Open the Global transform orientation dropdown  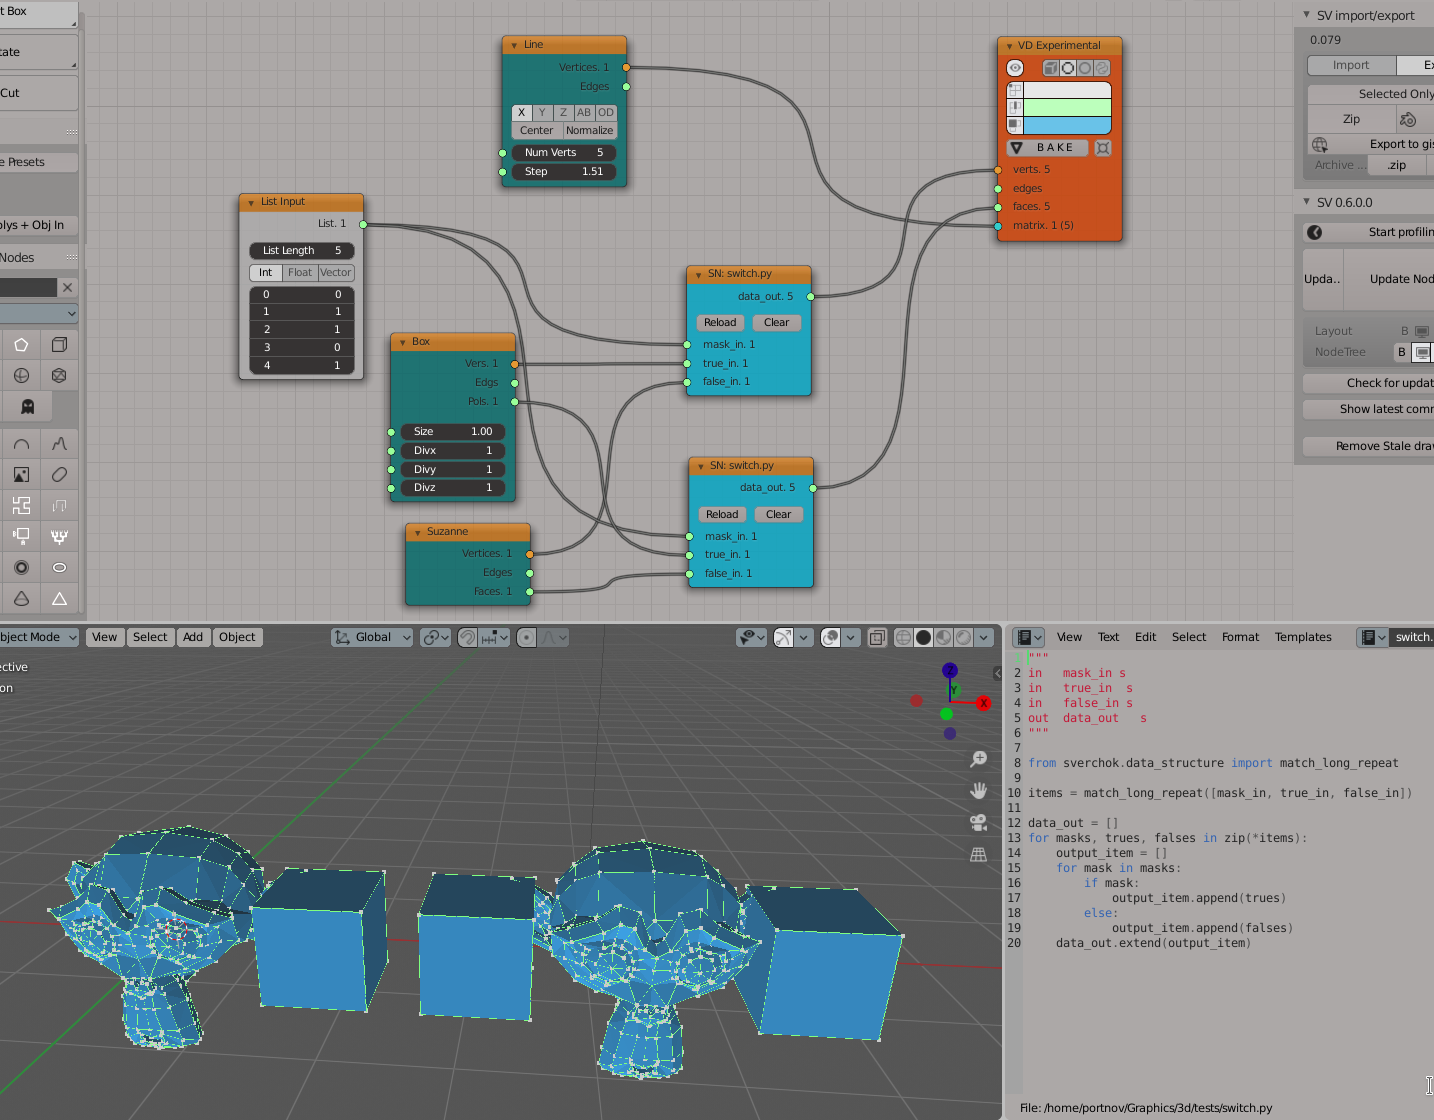[372, 637]
